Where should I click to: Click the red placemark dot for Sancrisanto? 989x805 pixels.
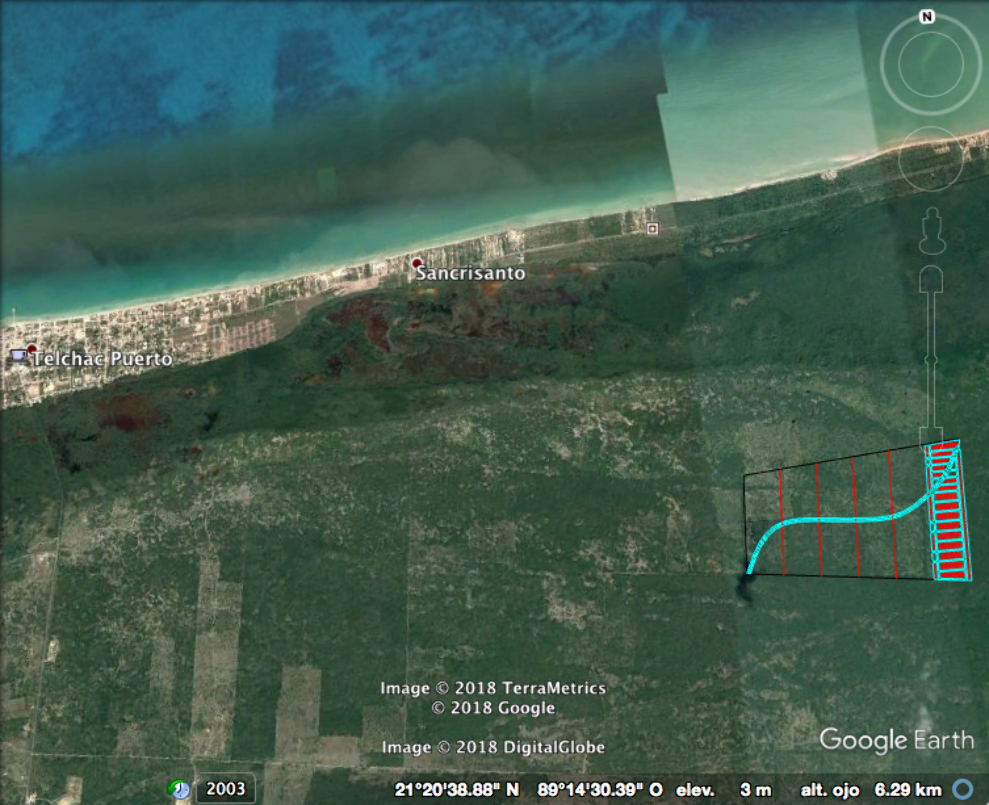[417, 263]
